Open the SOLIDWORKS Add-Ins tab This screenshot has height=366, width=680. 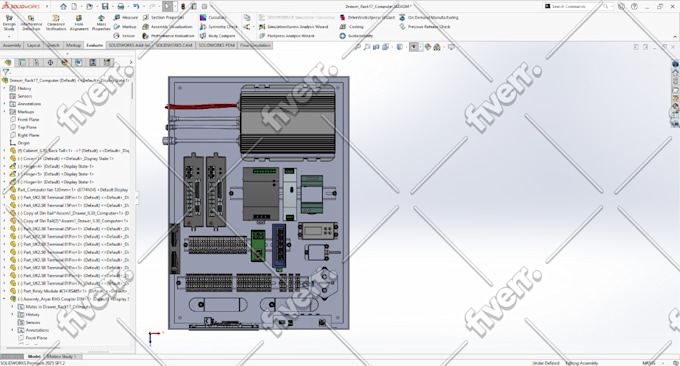point(129,45)
